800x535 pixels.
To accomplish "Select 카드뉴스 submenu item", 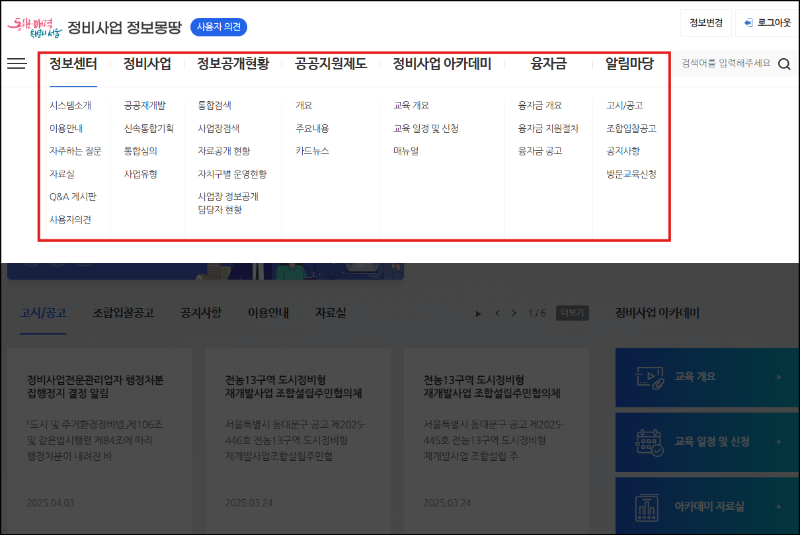I will (312, 151).
